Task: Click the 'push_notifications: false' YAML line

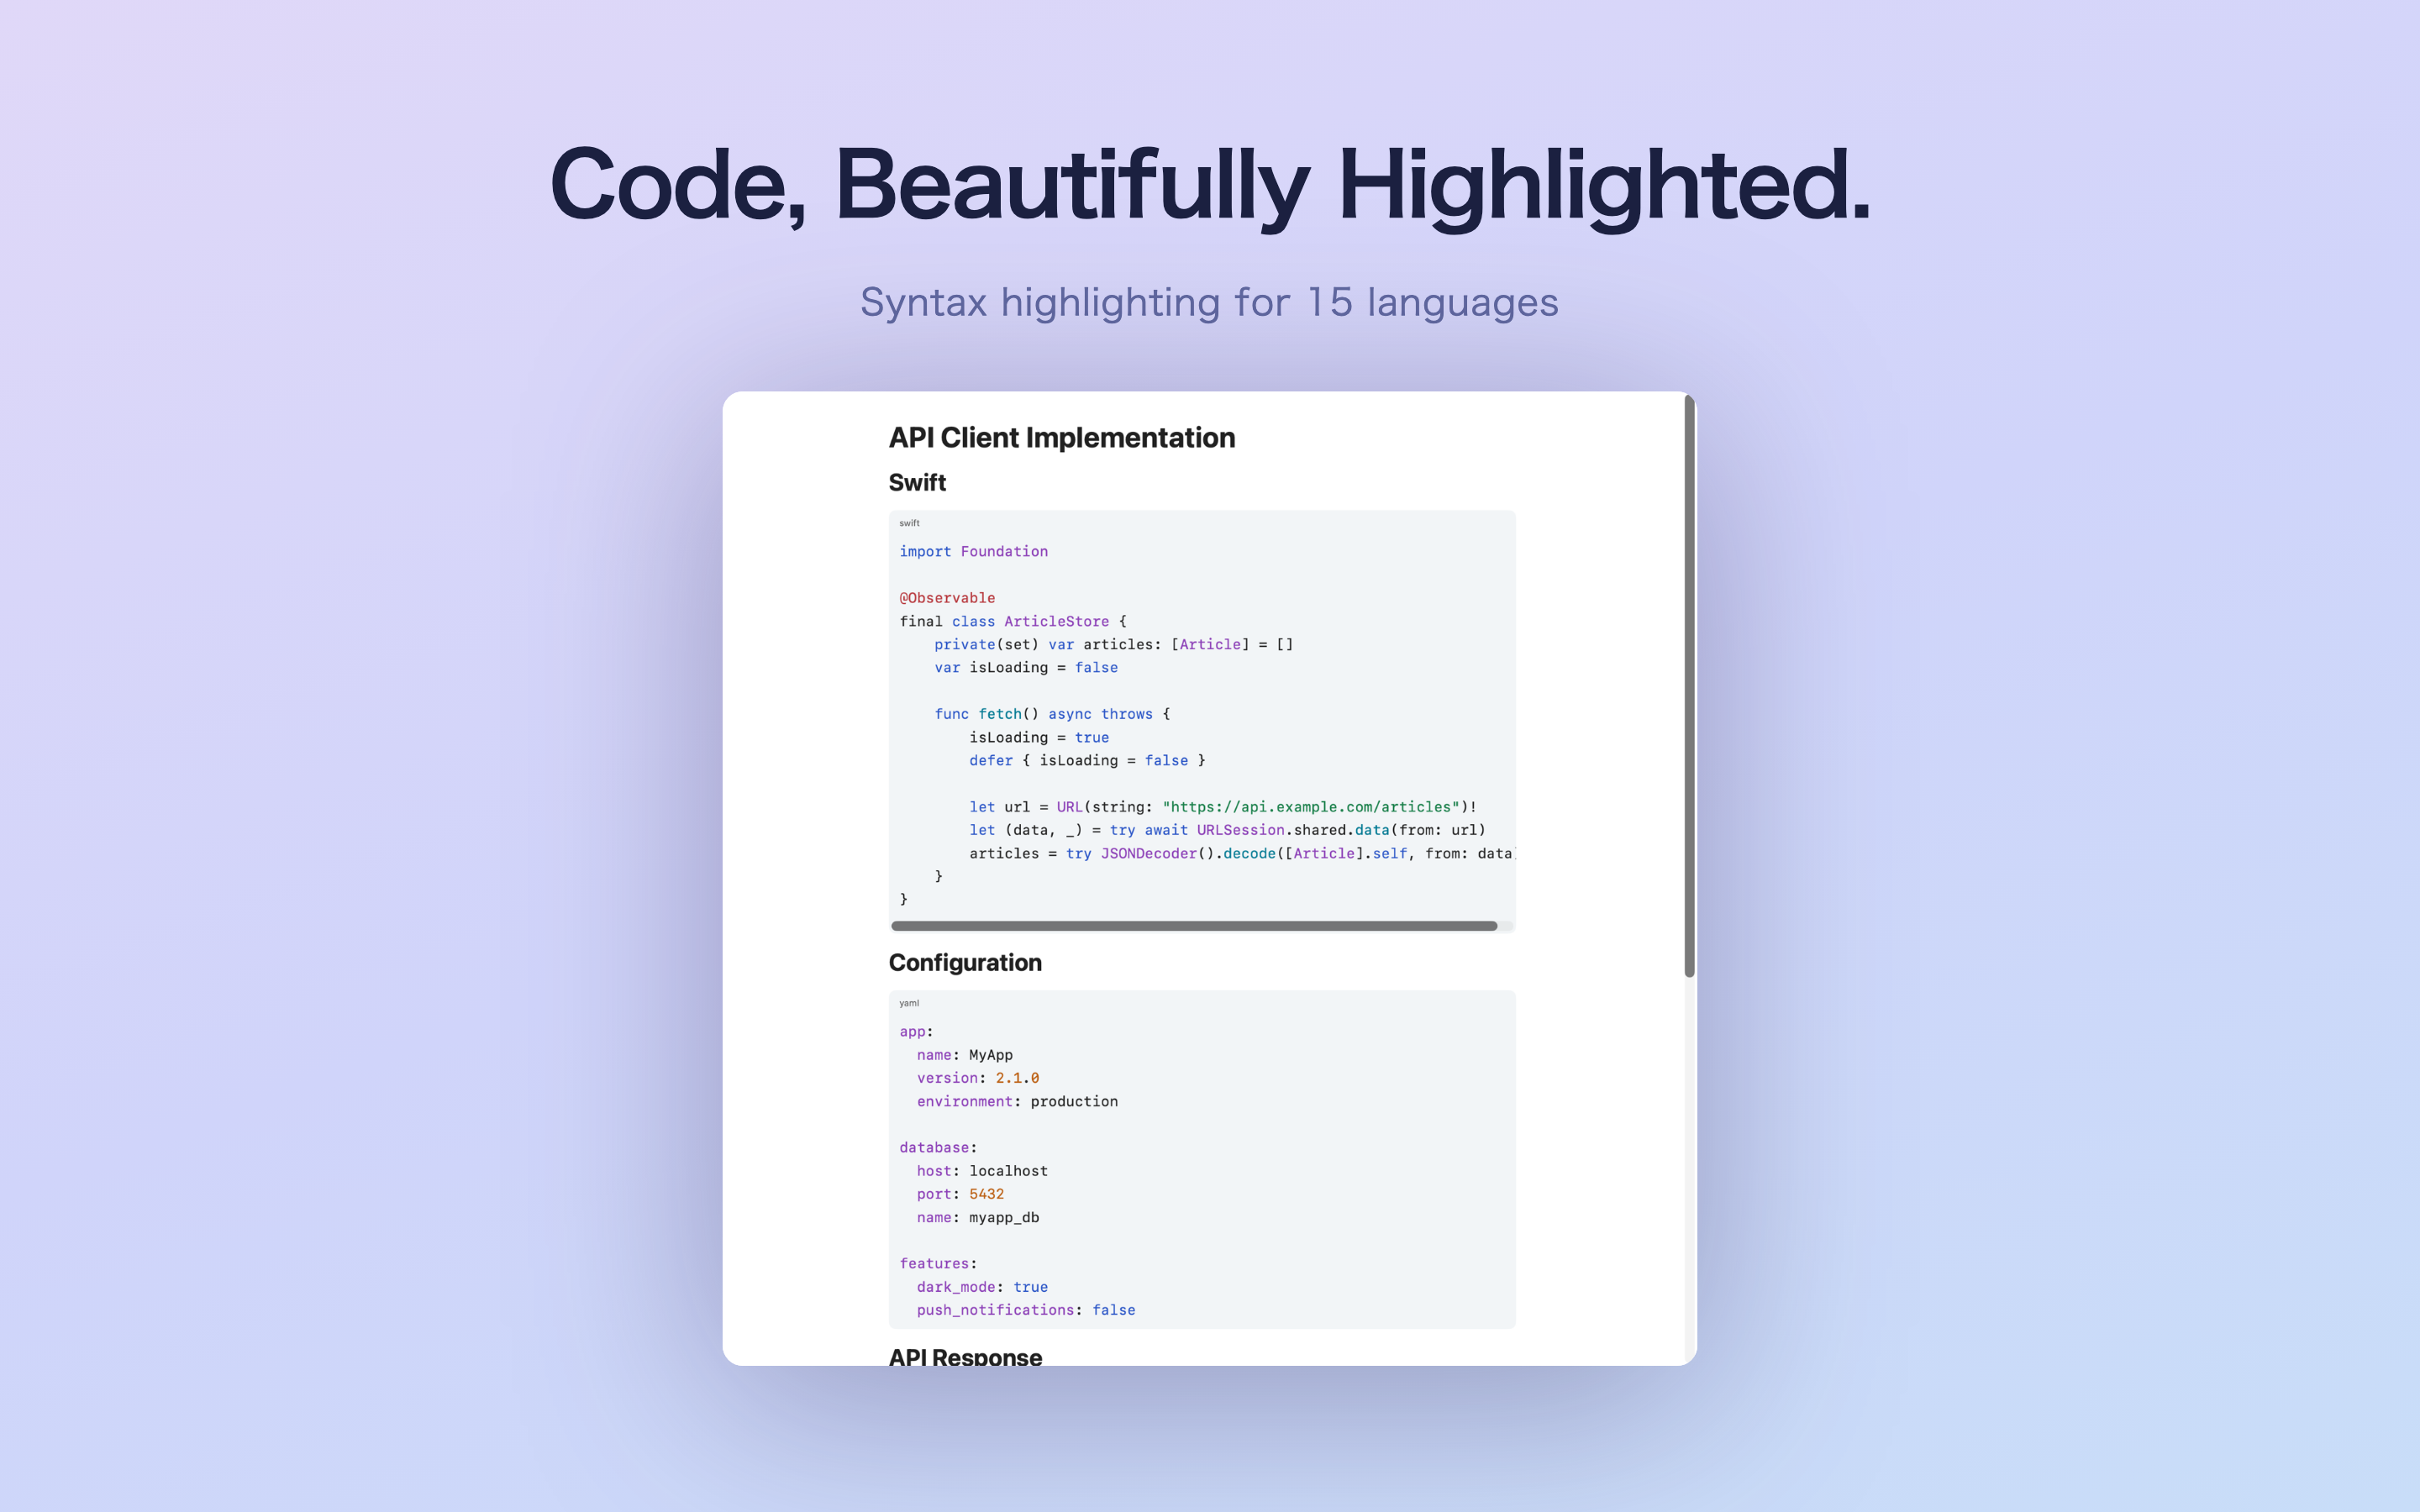Action: coord(1026,1310)
